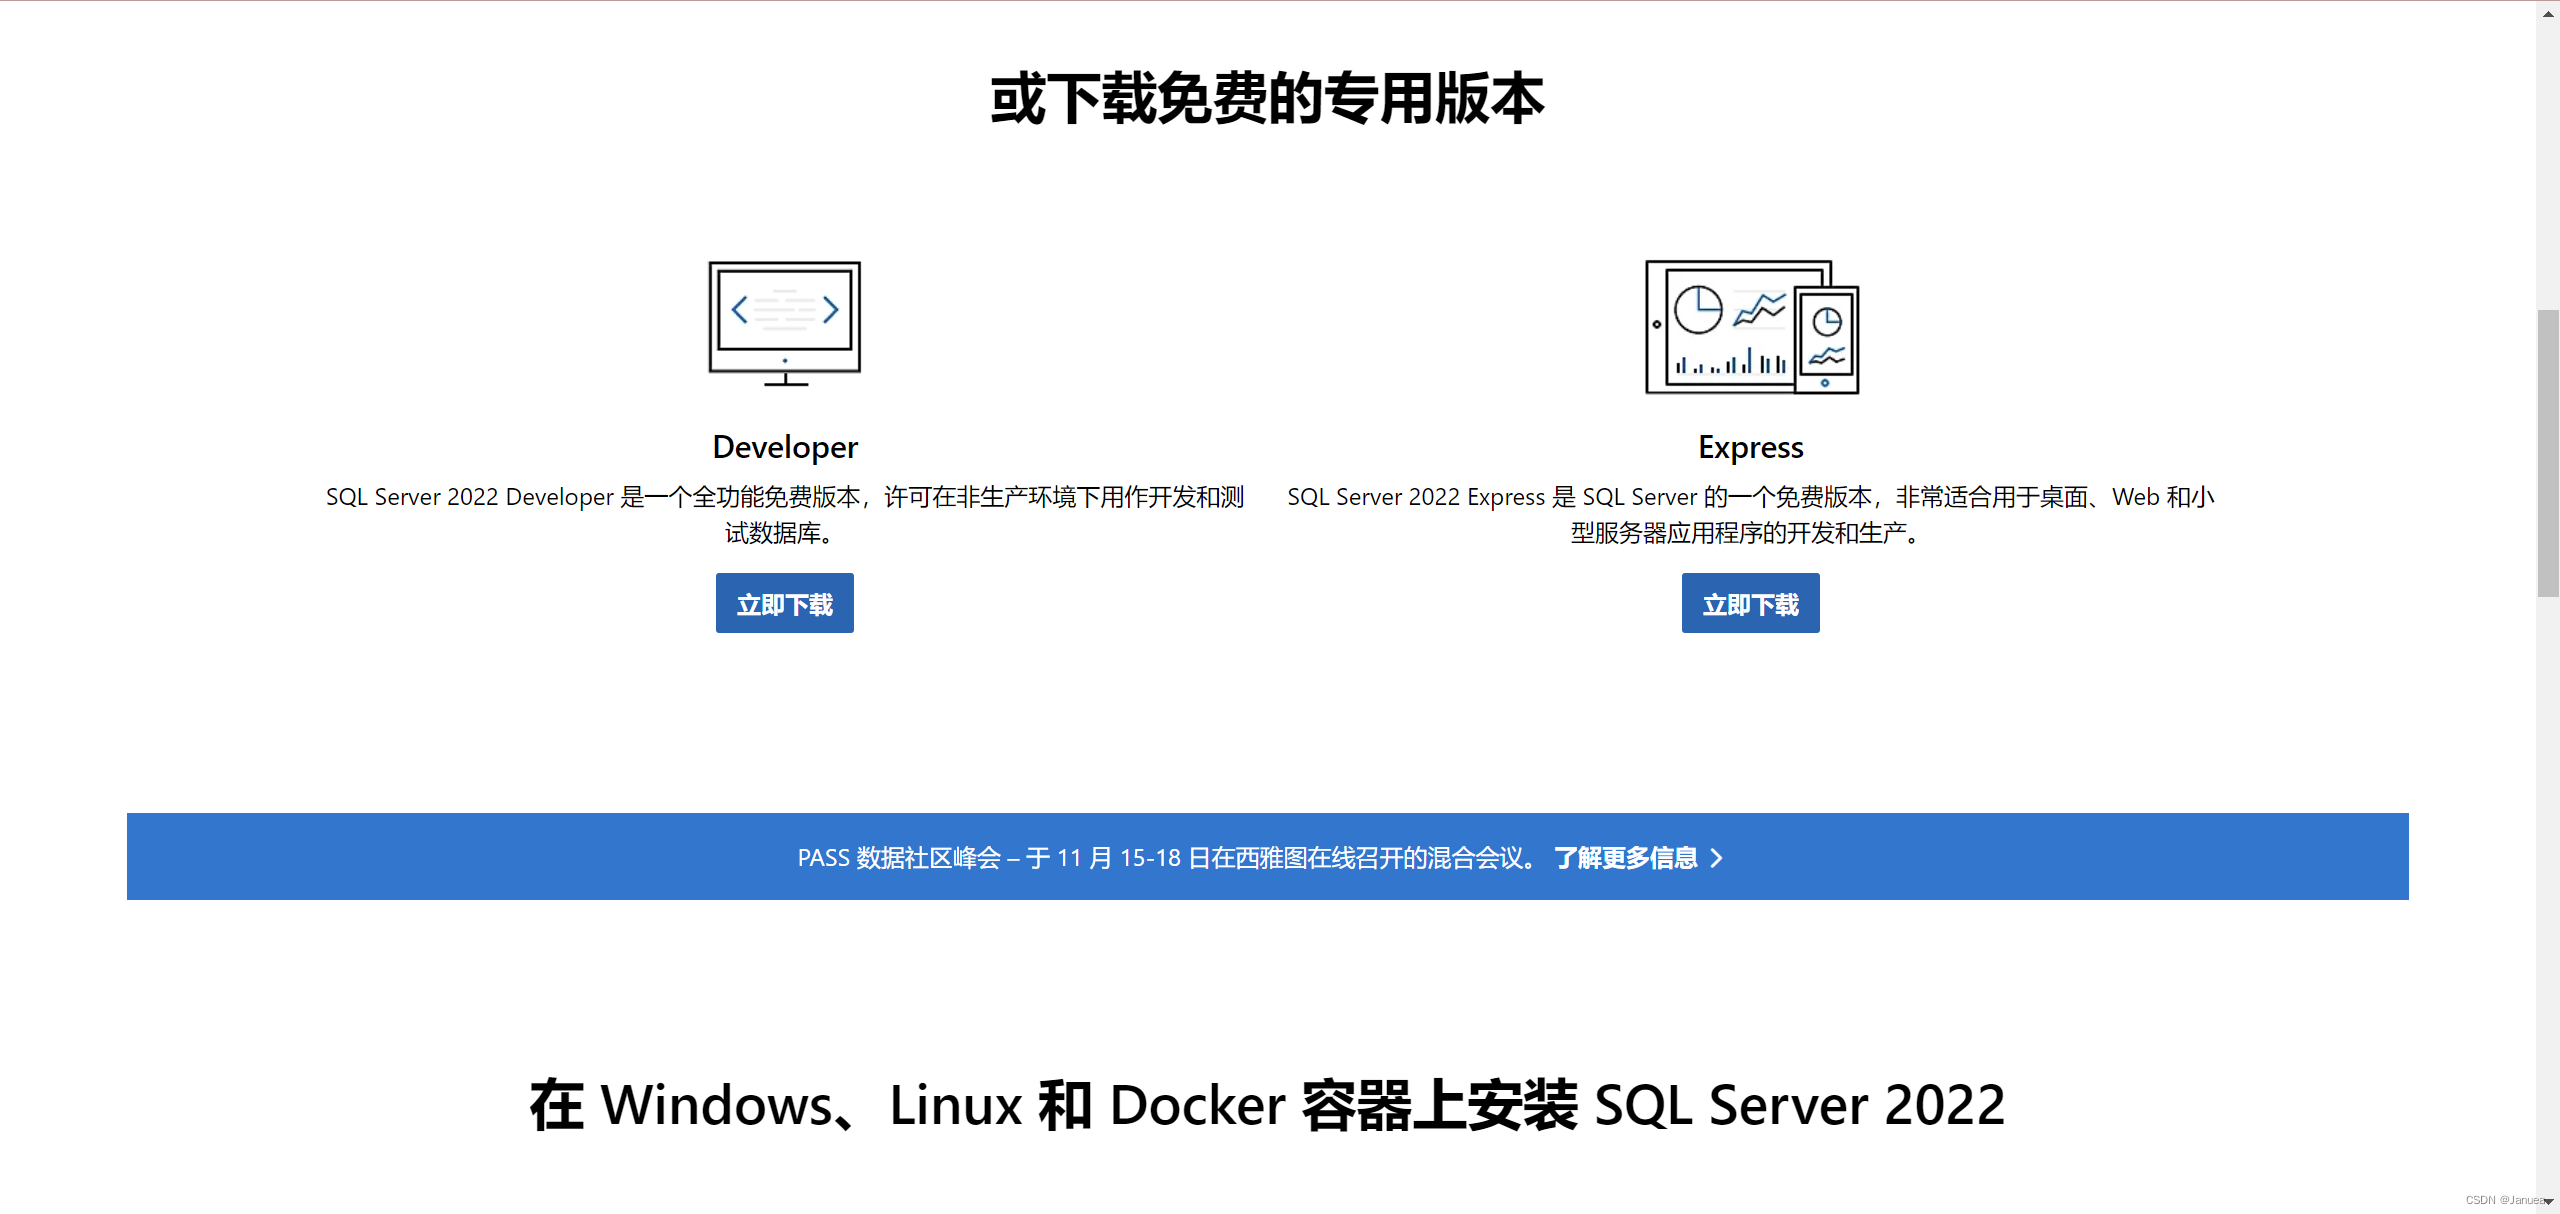
Task: Click the Express edition description paragraph
Action: coord(1751,514)
